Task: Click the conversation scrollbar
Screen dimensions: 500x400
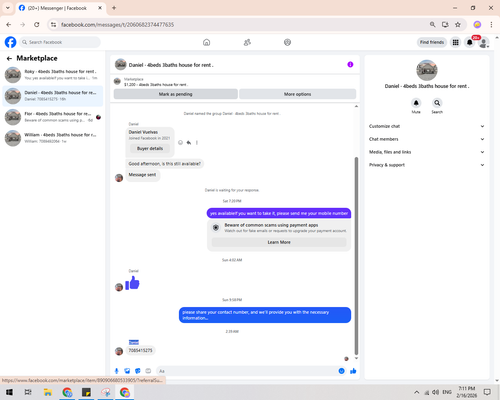Action: 356,256
